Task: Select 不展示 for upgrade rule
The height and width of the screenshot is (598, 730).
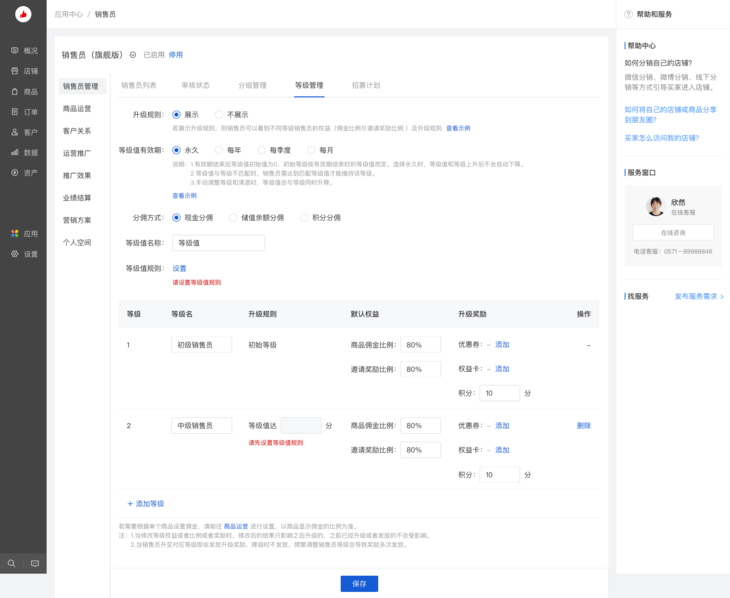Action: click(220, 115)
